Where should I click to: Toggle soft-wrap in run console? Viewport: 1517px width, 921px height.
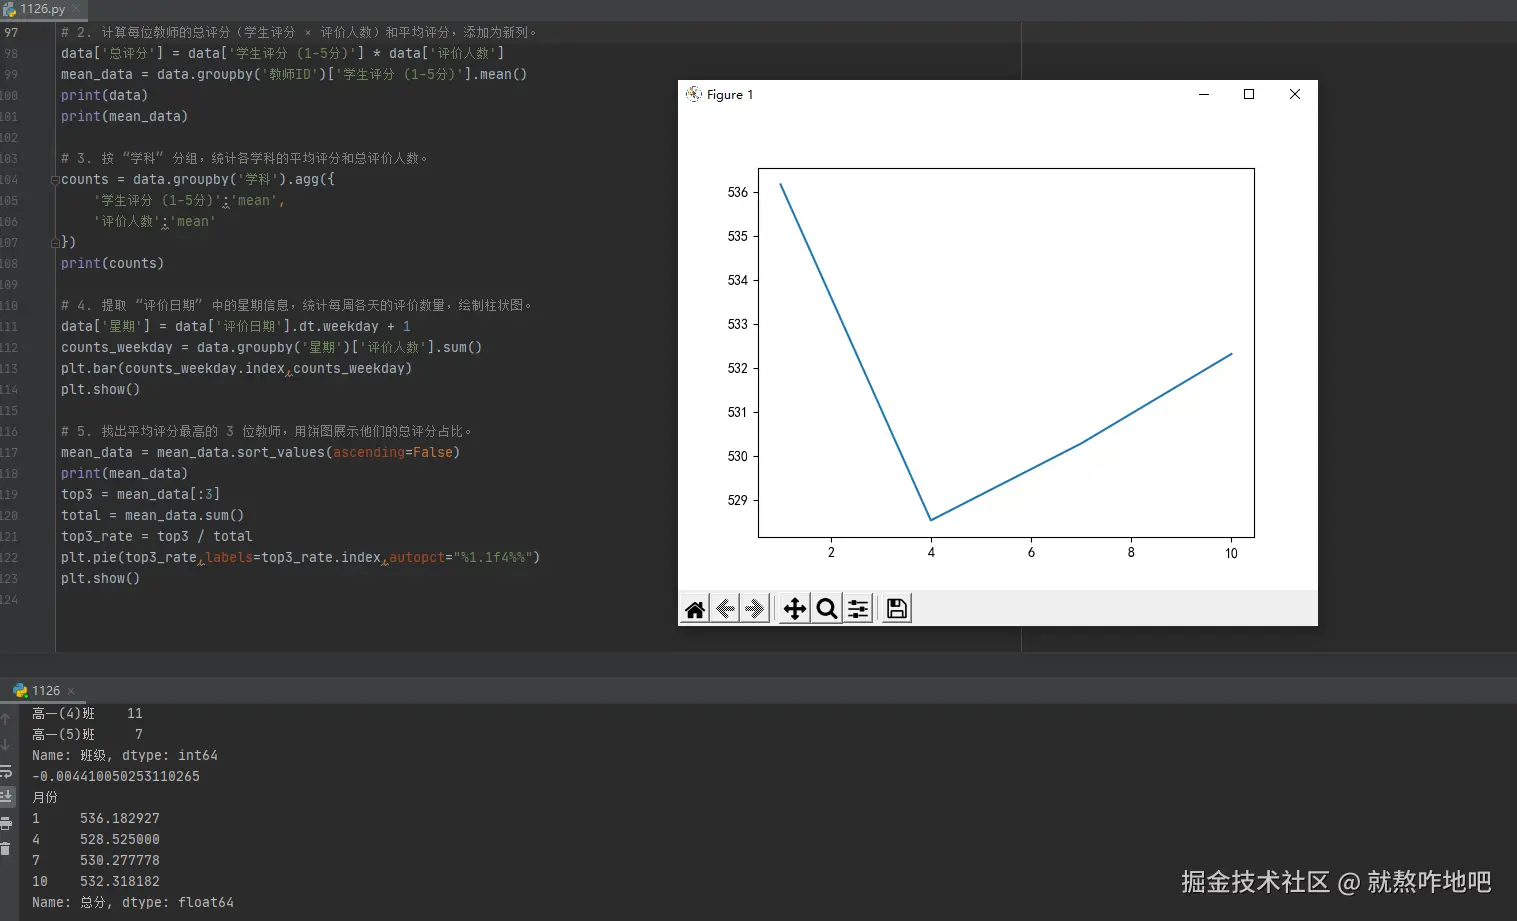(x=6, y=771)
